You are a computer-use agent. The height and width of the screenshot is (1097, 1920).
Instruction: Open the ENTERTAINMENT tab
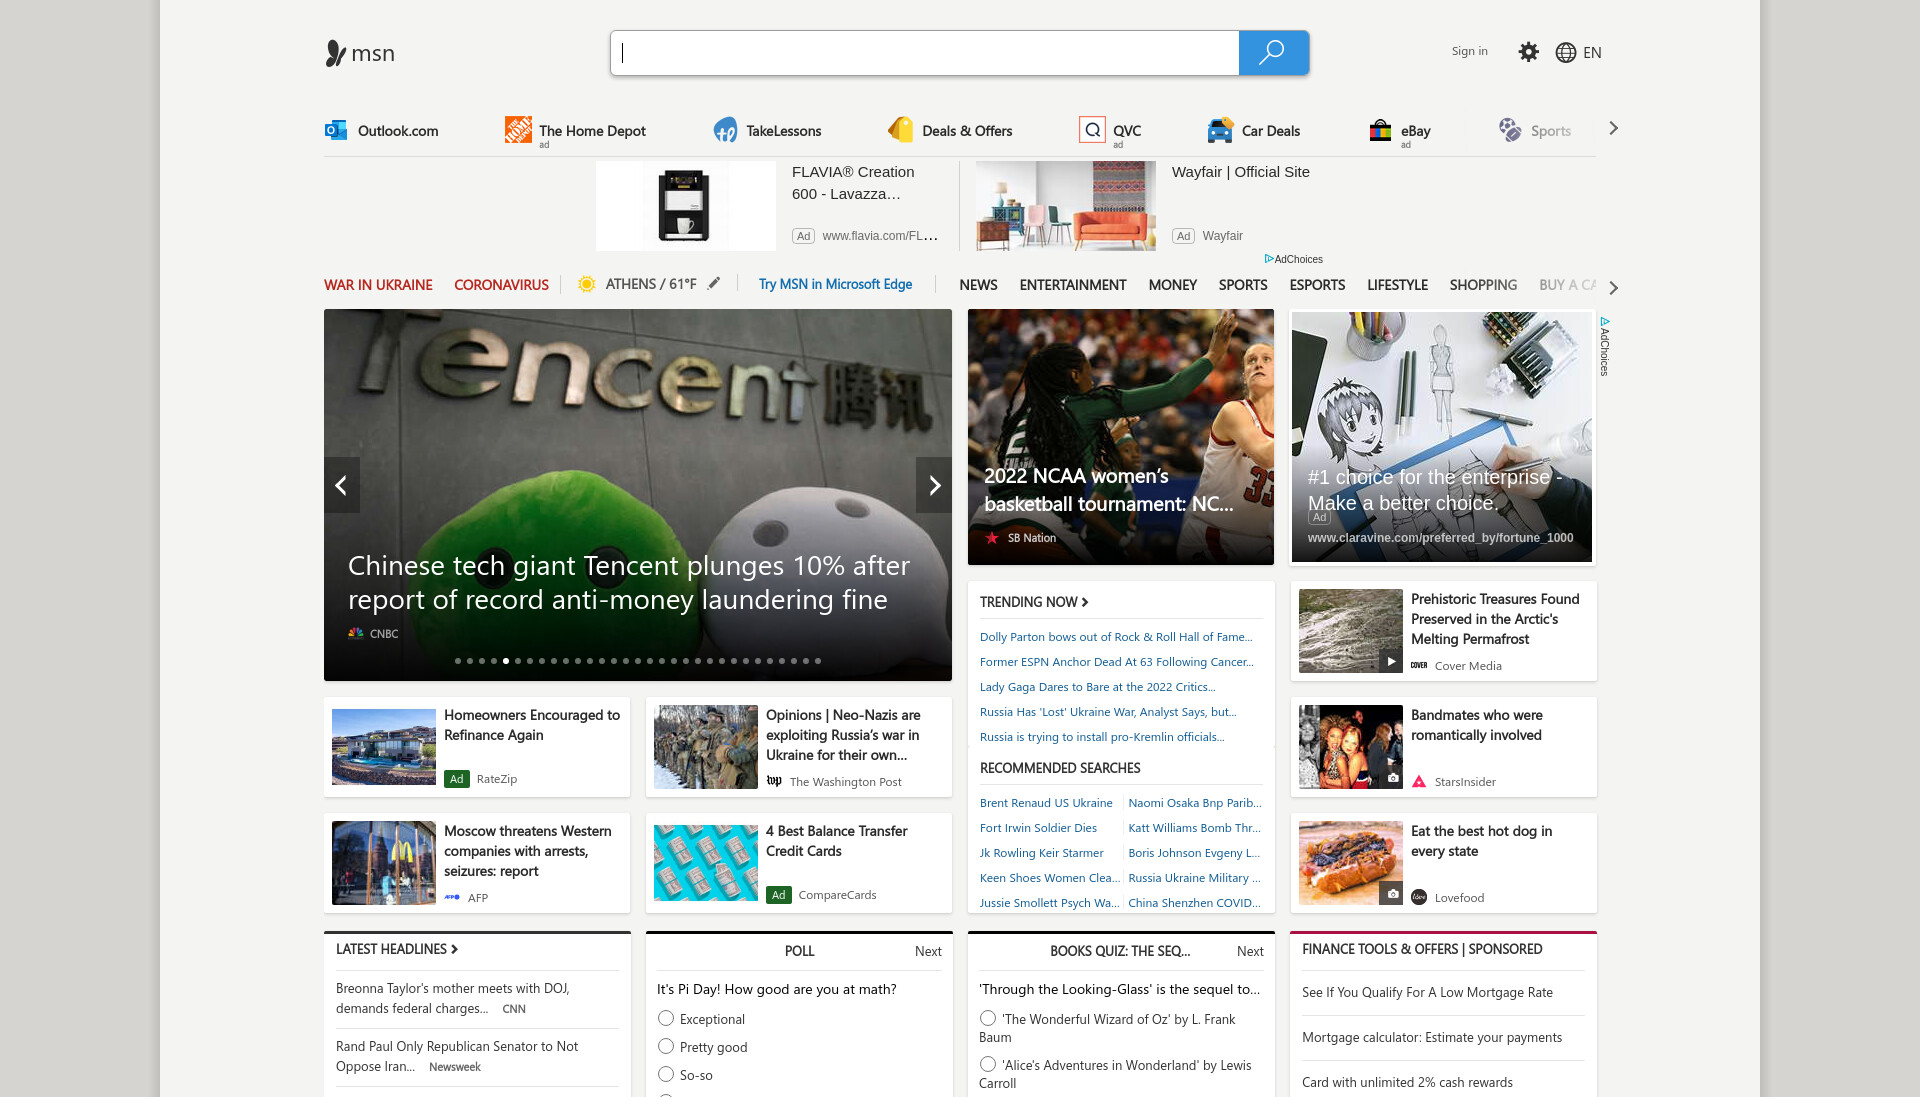pyautogui.click(x=1073, y=285)
